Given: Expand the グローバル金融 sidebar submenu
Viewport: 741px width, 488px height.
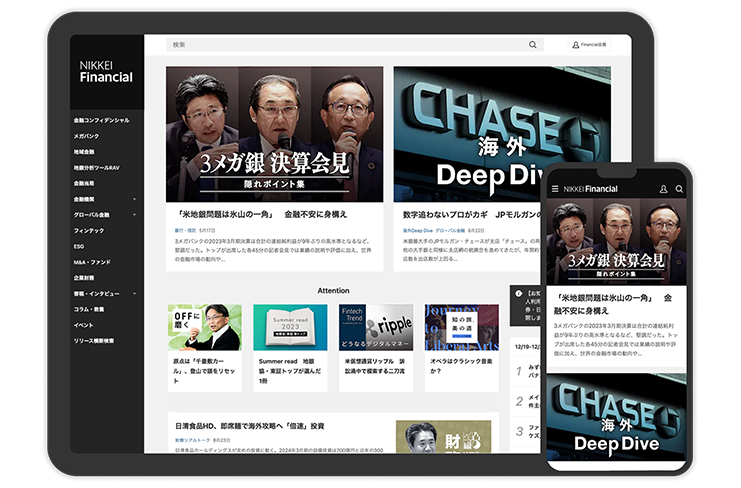Looking at the screenshot, I should point(133,215).
